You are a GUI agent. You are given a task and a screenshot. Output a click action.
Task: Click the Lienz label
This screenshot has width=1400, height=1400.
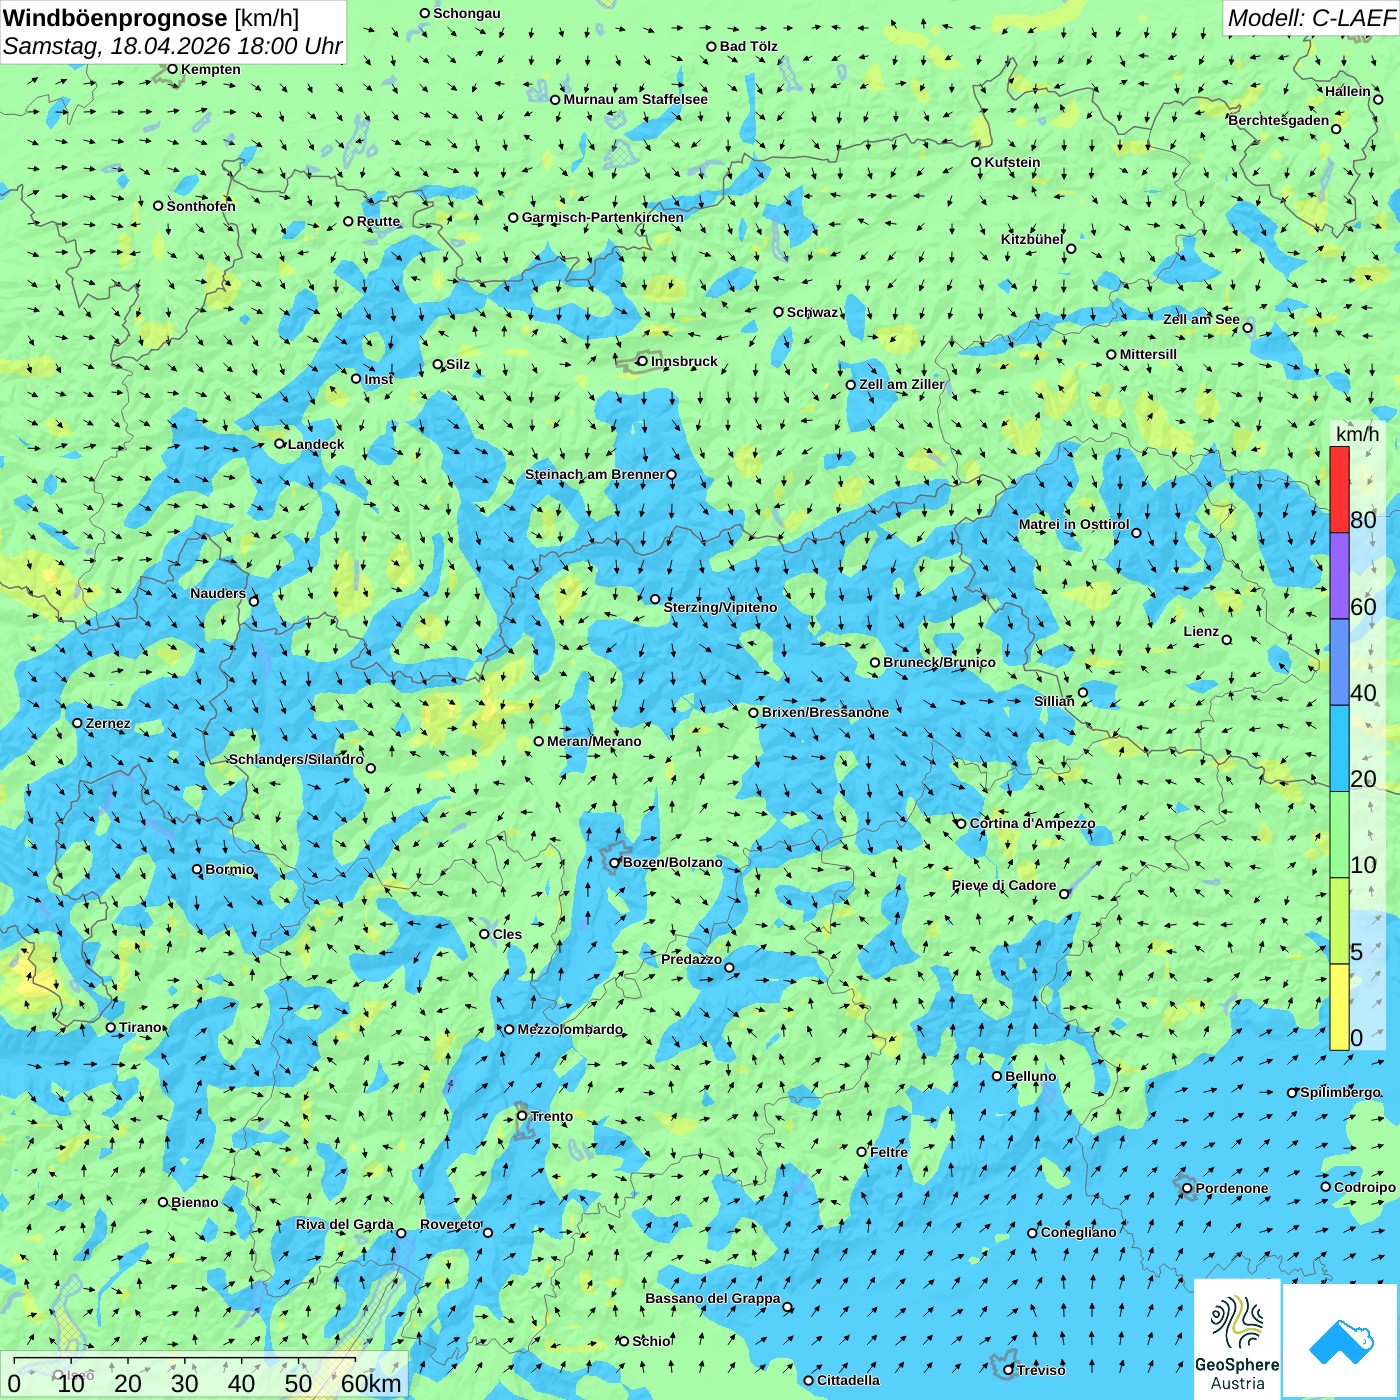[1201, 631]
